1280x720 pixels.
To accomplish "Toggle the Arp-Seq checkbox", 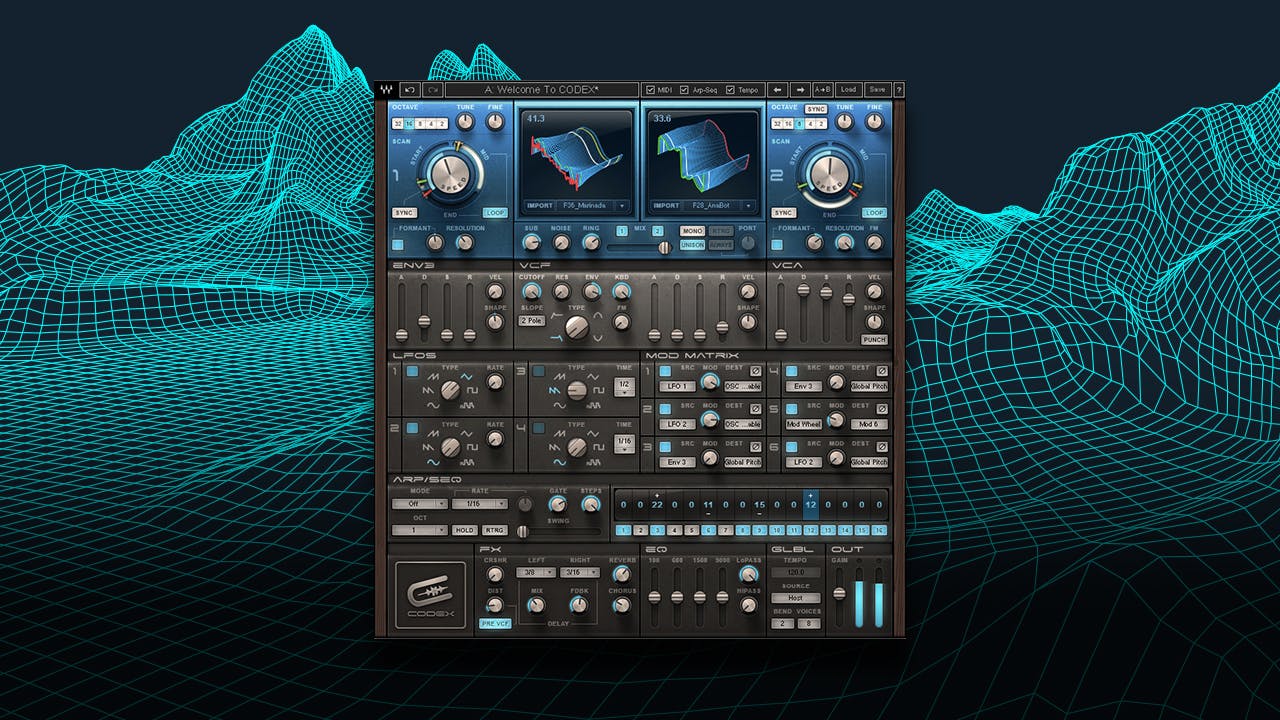I will (x=684, y=89).
